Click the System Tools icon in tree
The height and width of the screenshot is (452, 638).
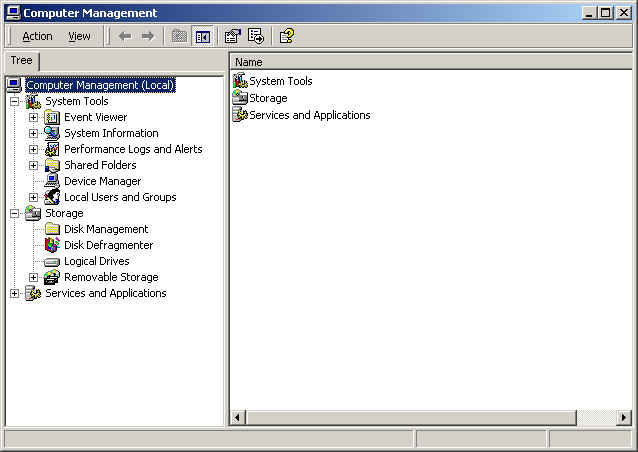click(x=33, y=101)
